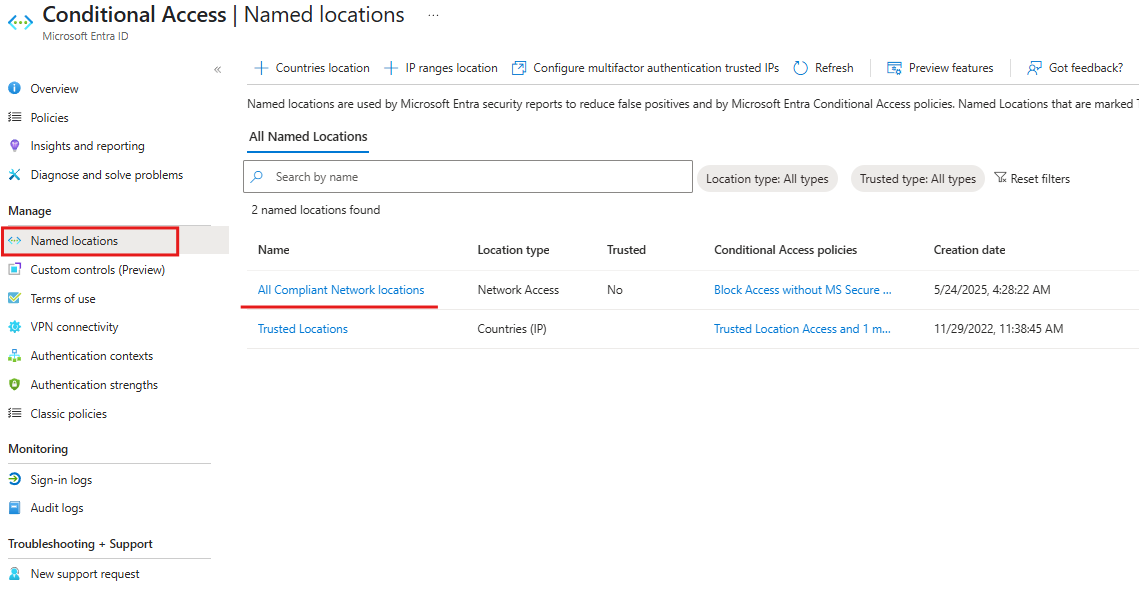View the Audit logs
This screenshot has width=1139, height=592.
[56, 507]
